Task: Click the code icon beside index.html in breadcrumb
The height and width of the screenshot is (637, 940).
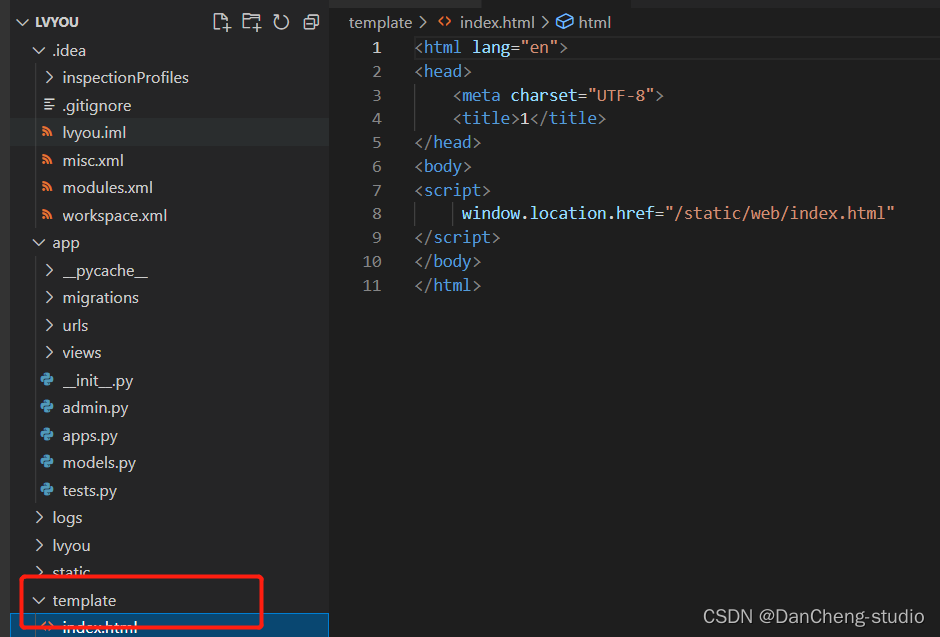Action: click(444, 22)
